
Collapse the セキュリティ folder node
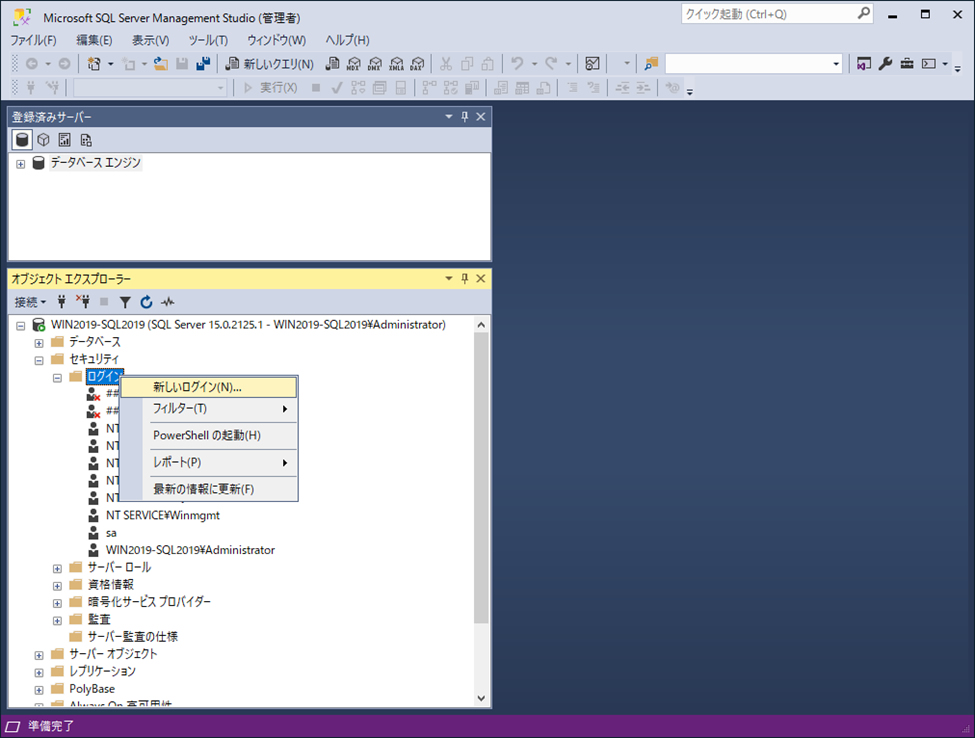click(x=40, y=359)
